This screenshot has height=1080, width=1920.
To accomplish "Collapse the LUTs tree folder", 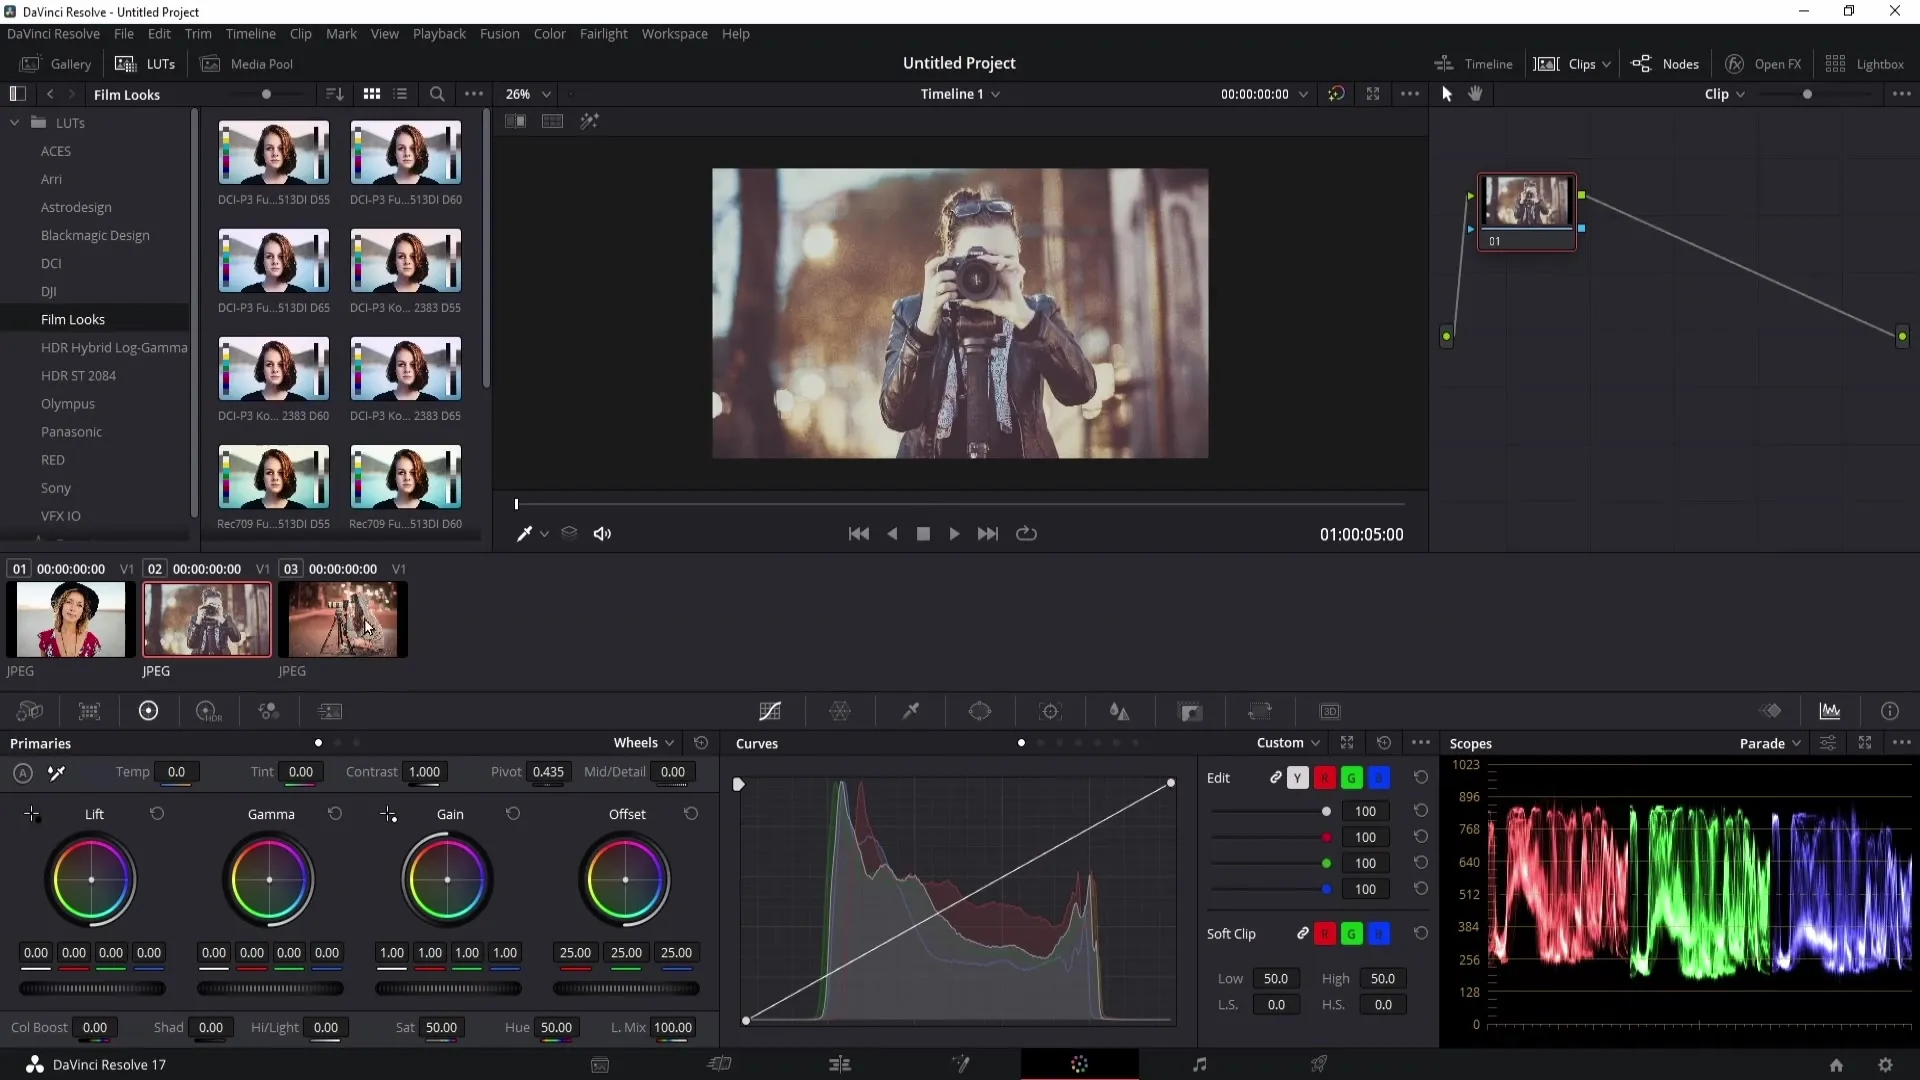I will pos(15,123).
